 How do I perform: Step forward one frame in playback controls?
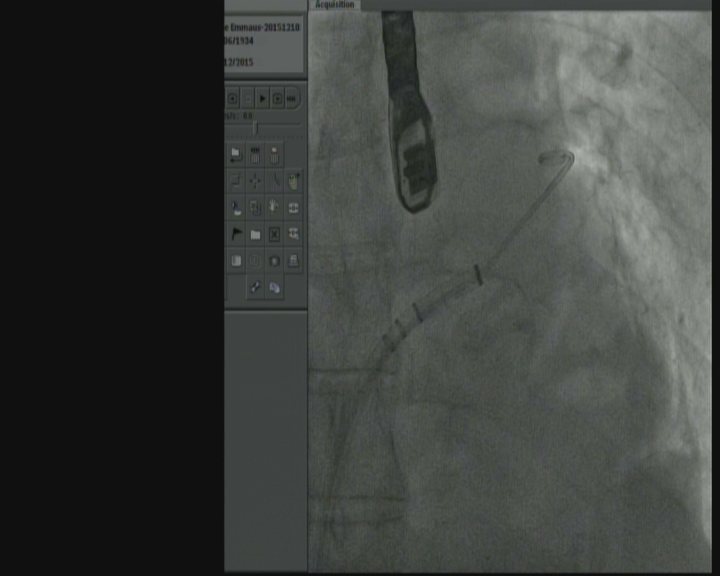278,98
